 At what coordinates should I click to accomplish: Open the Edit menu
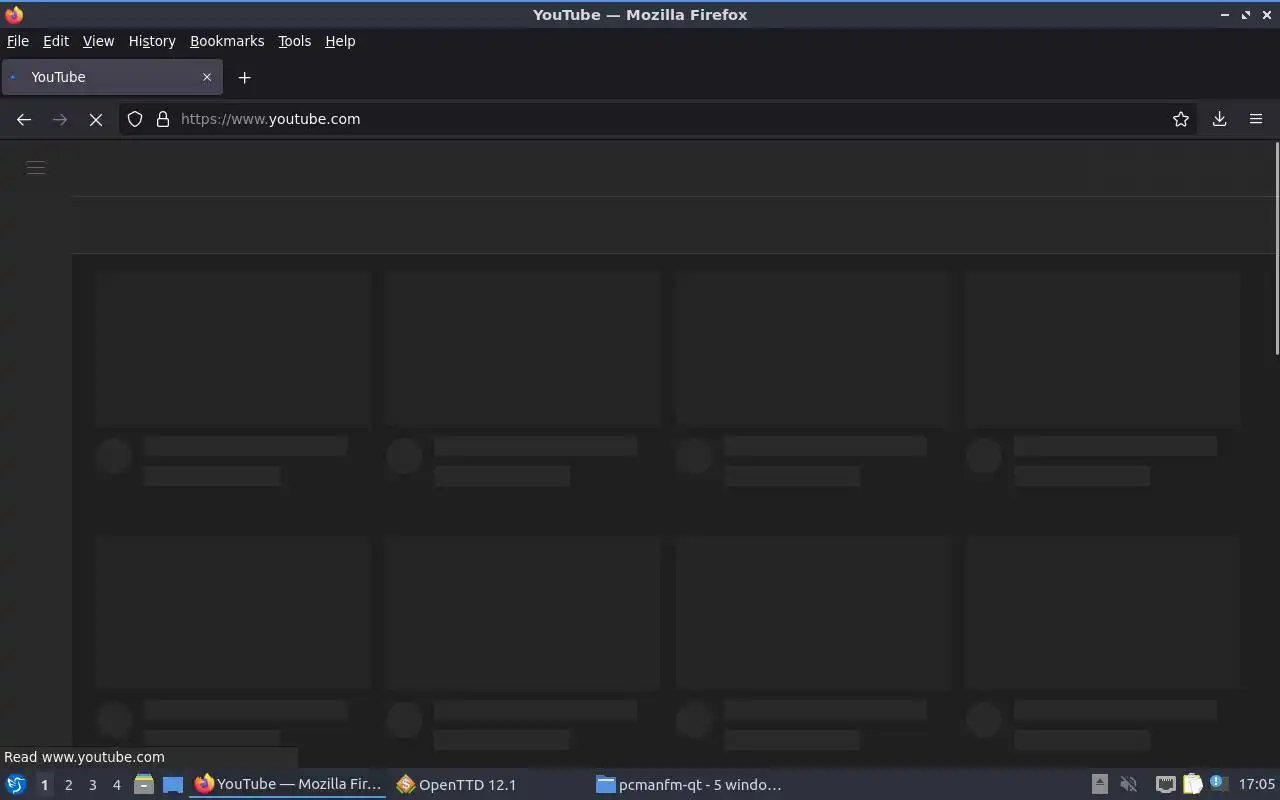(56, 41)
